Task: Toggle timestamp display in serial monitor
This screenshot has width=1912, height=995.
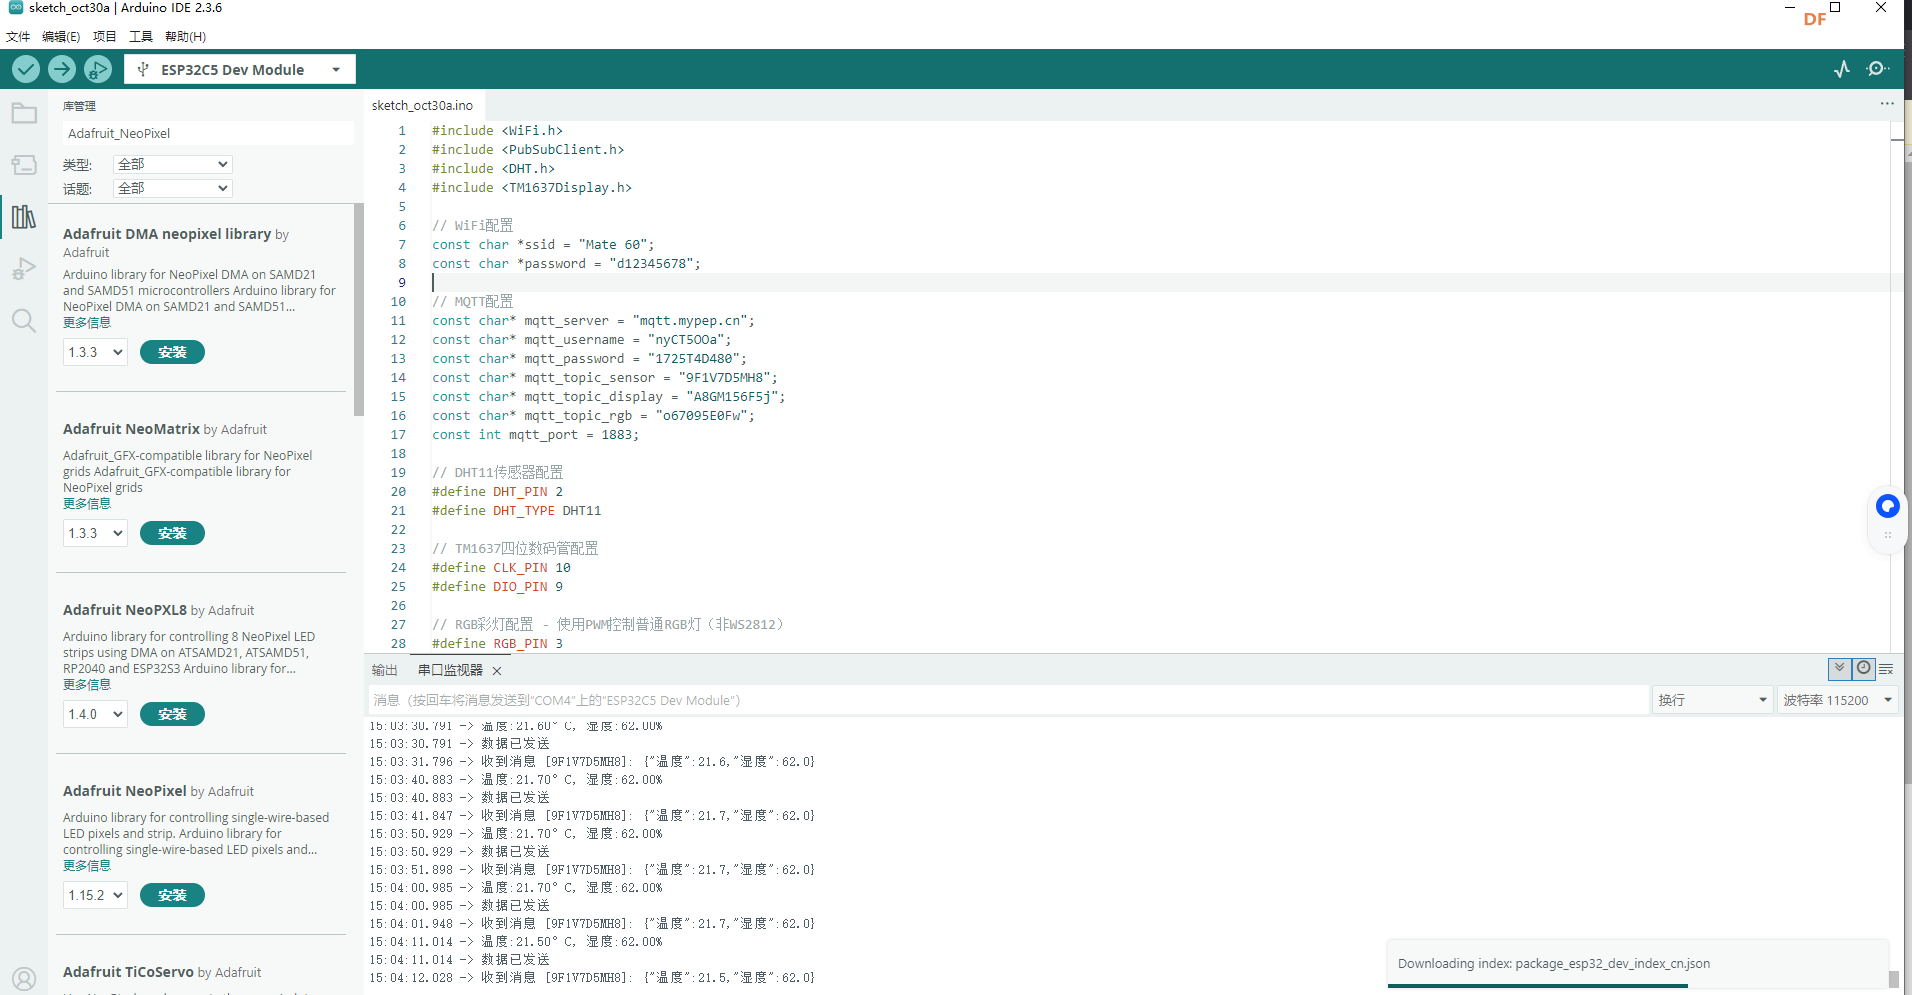Action: coord(1864,669)
